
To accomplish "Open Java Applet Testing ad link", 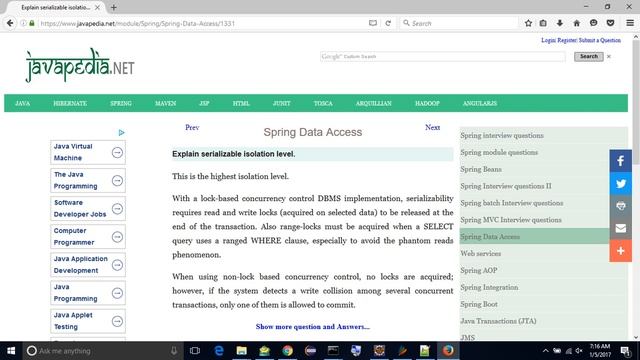I will point(88,321).
